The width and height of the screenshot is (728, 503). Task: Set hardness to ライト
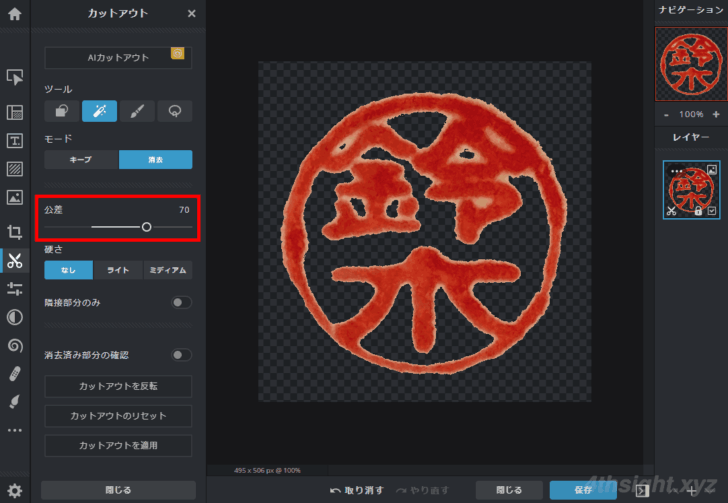pos(118,270)
